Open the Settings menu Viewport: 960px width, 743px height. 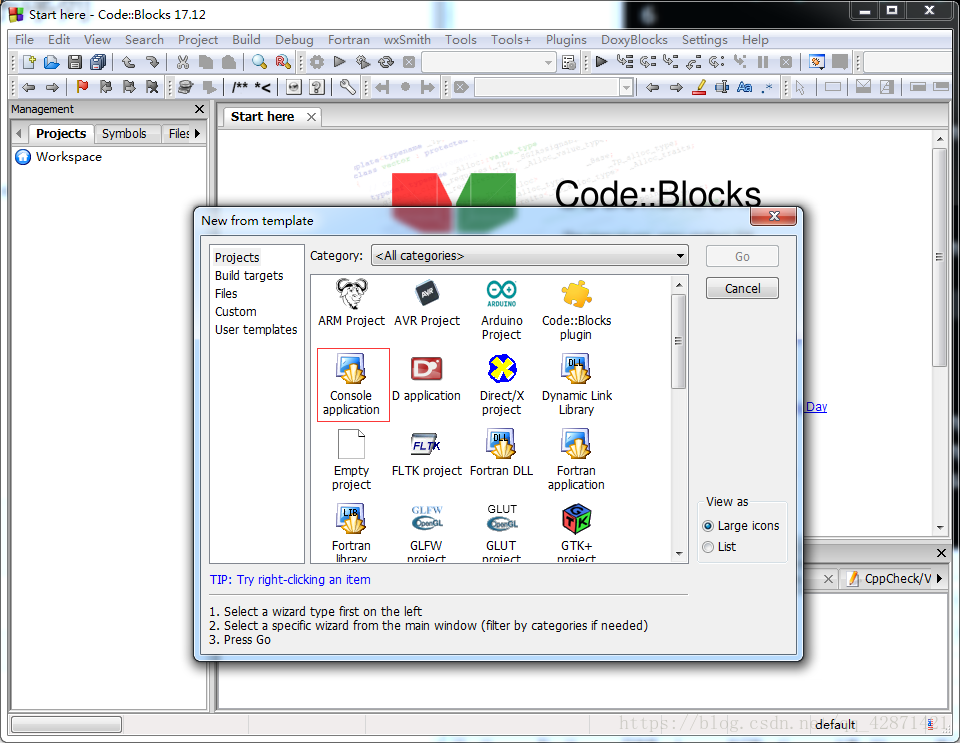click(x=705, y=40)
